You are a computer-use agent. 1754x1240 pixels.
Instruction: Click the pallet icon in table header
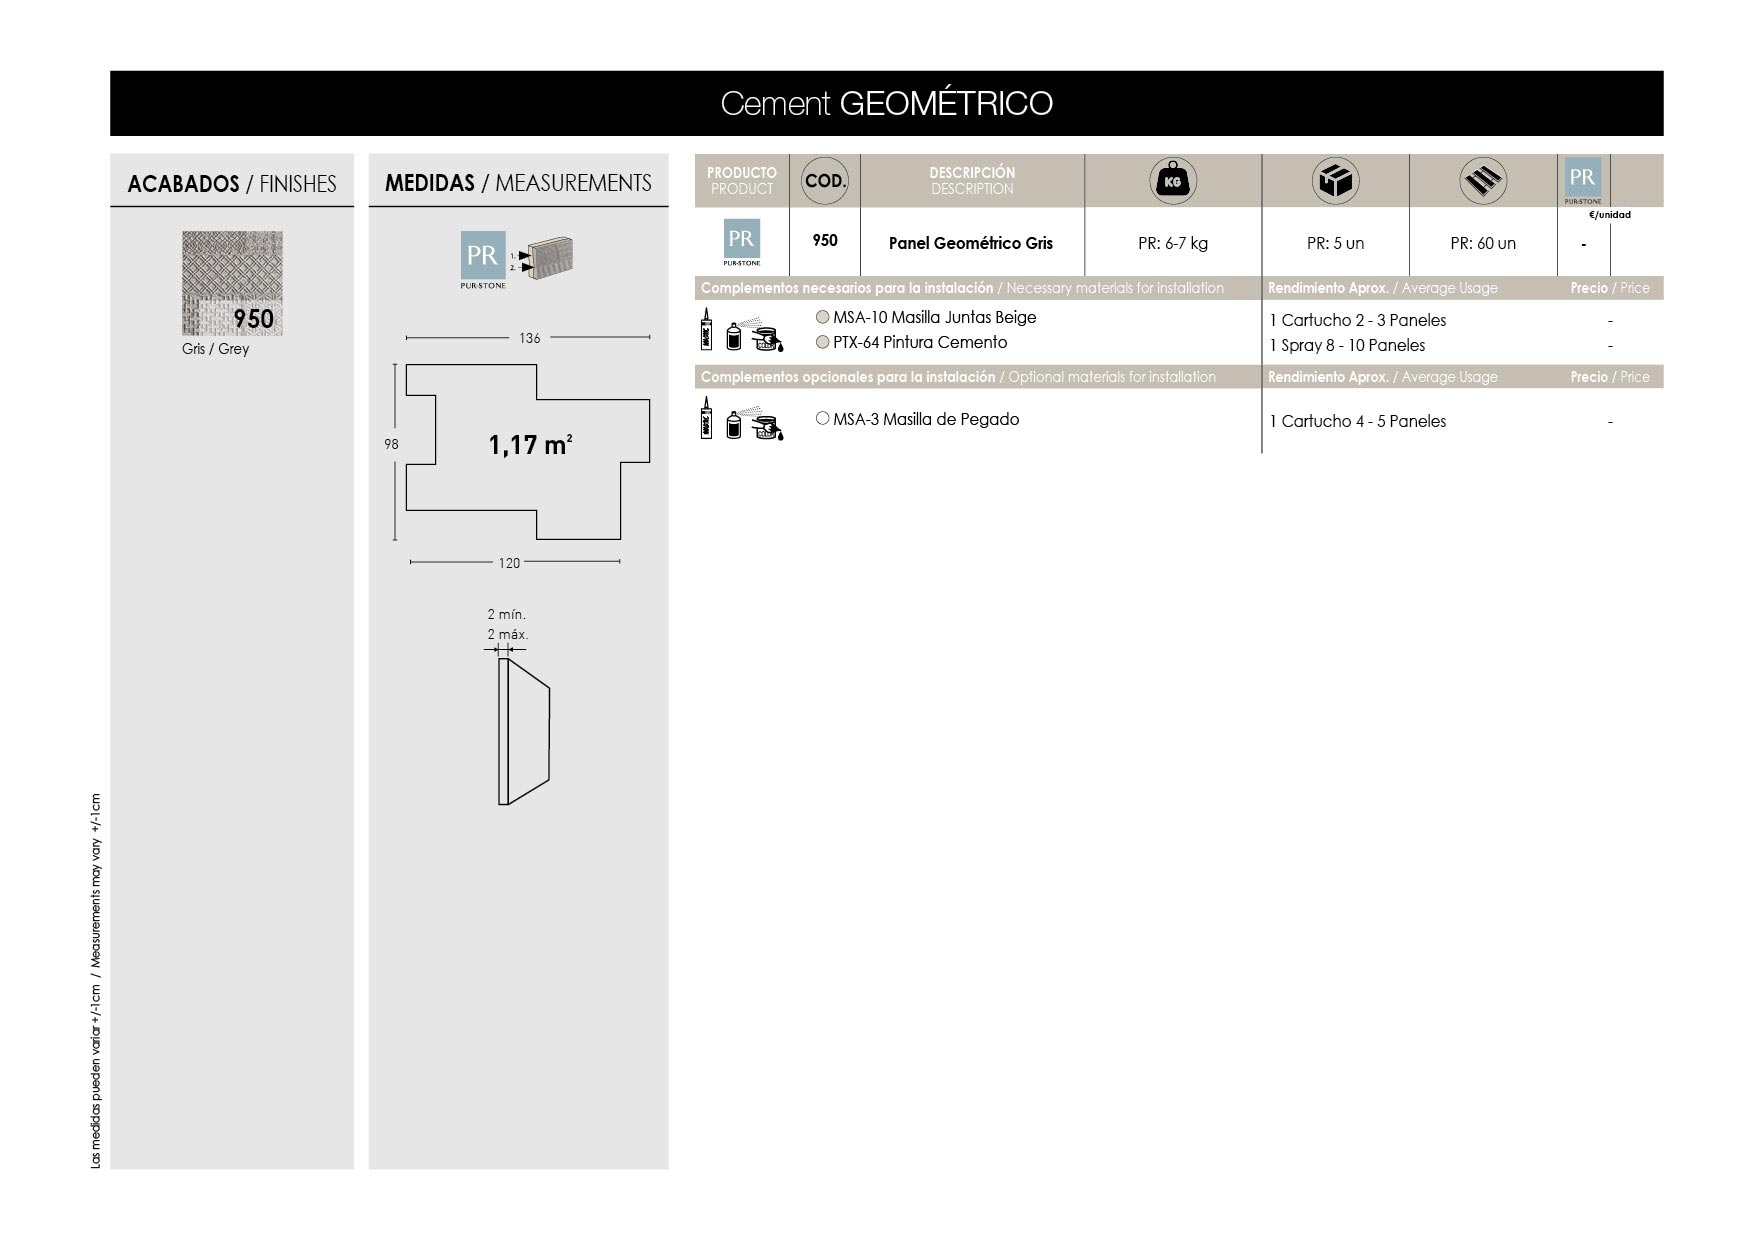point(1483,181)
